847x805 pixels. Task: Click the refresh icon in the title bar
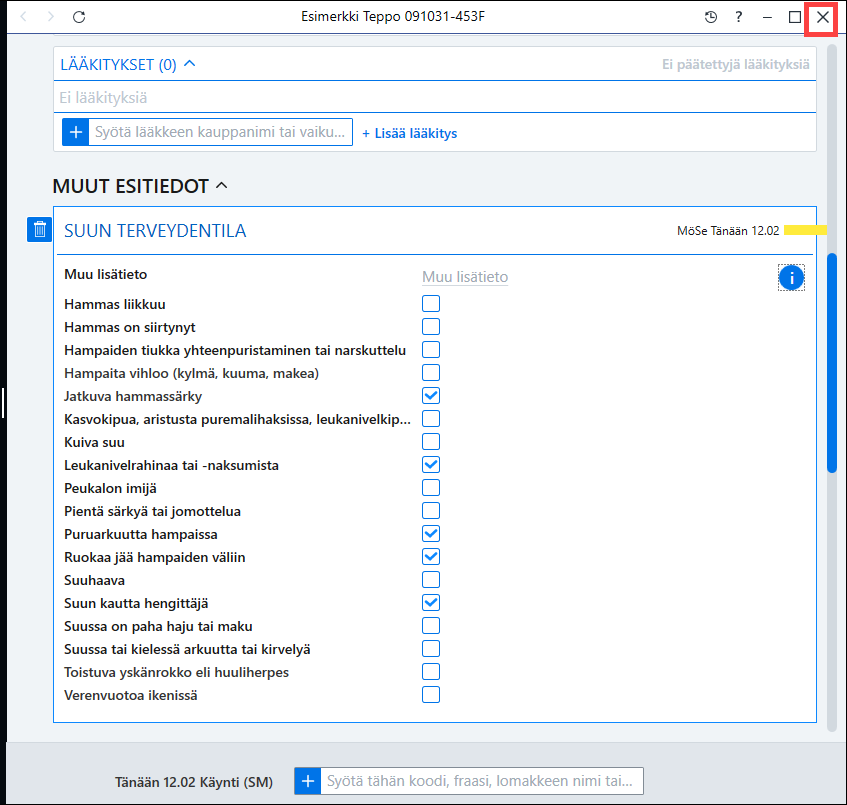[x=79, y=17]
